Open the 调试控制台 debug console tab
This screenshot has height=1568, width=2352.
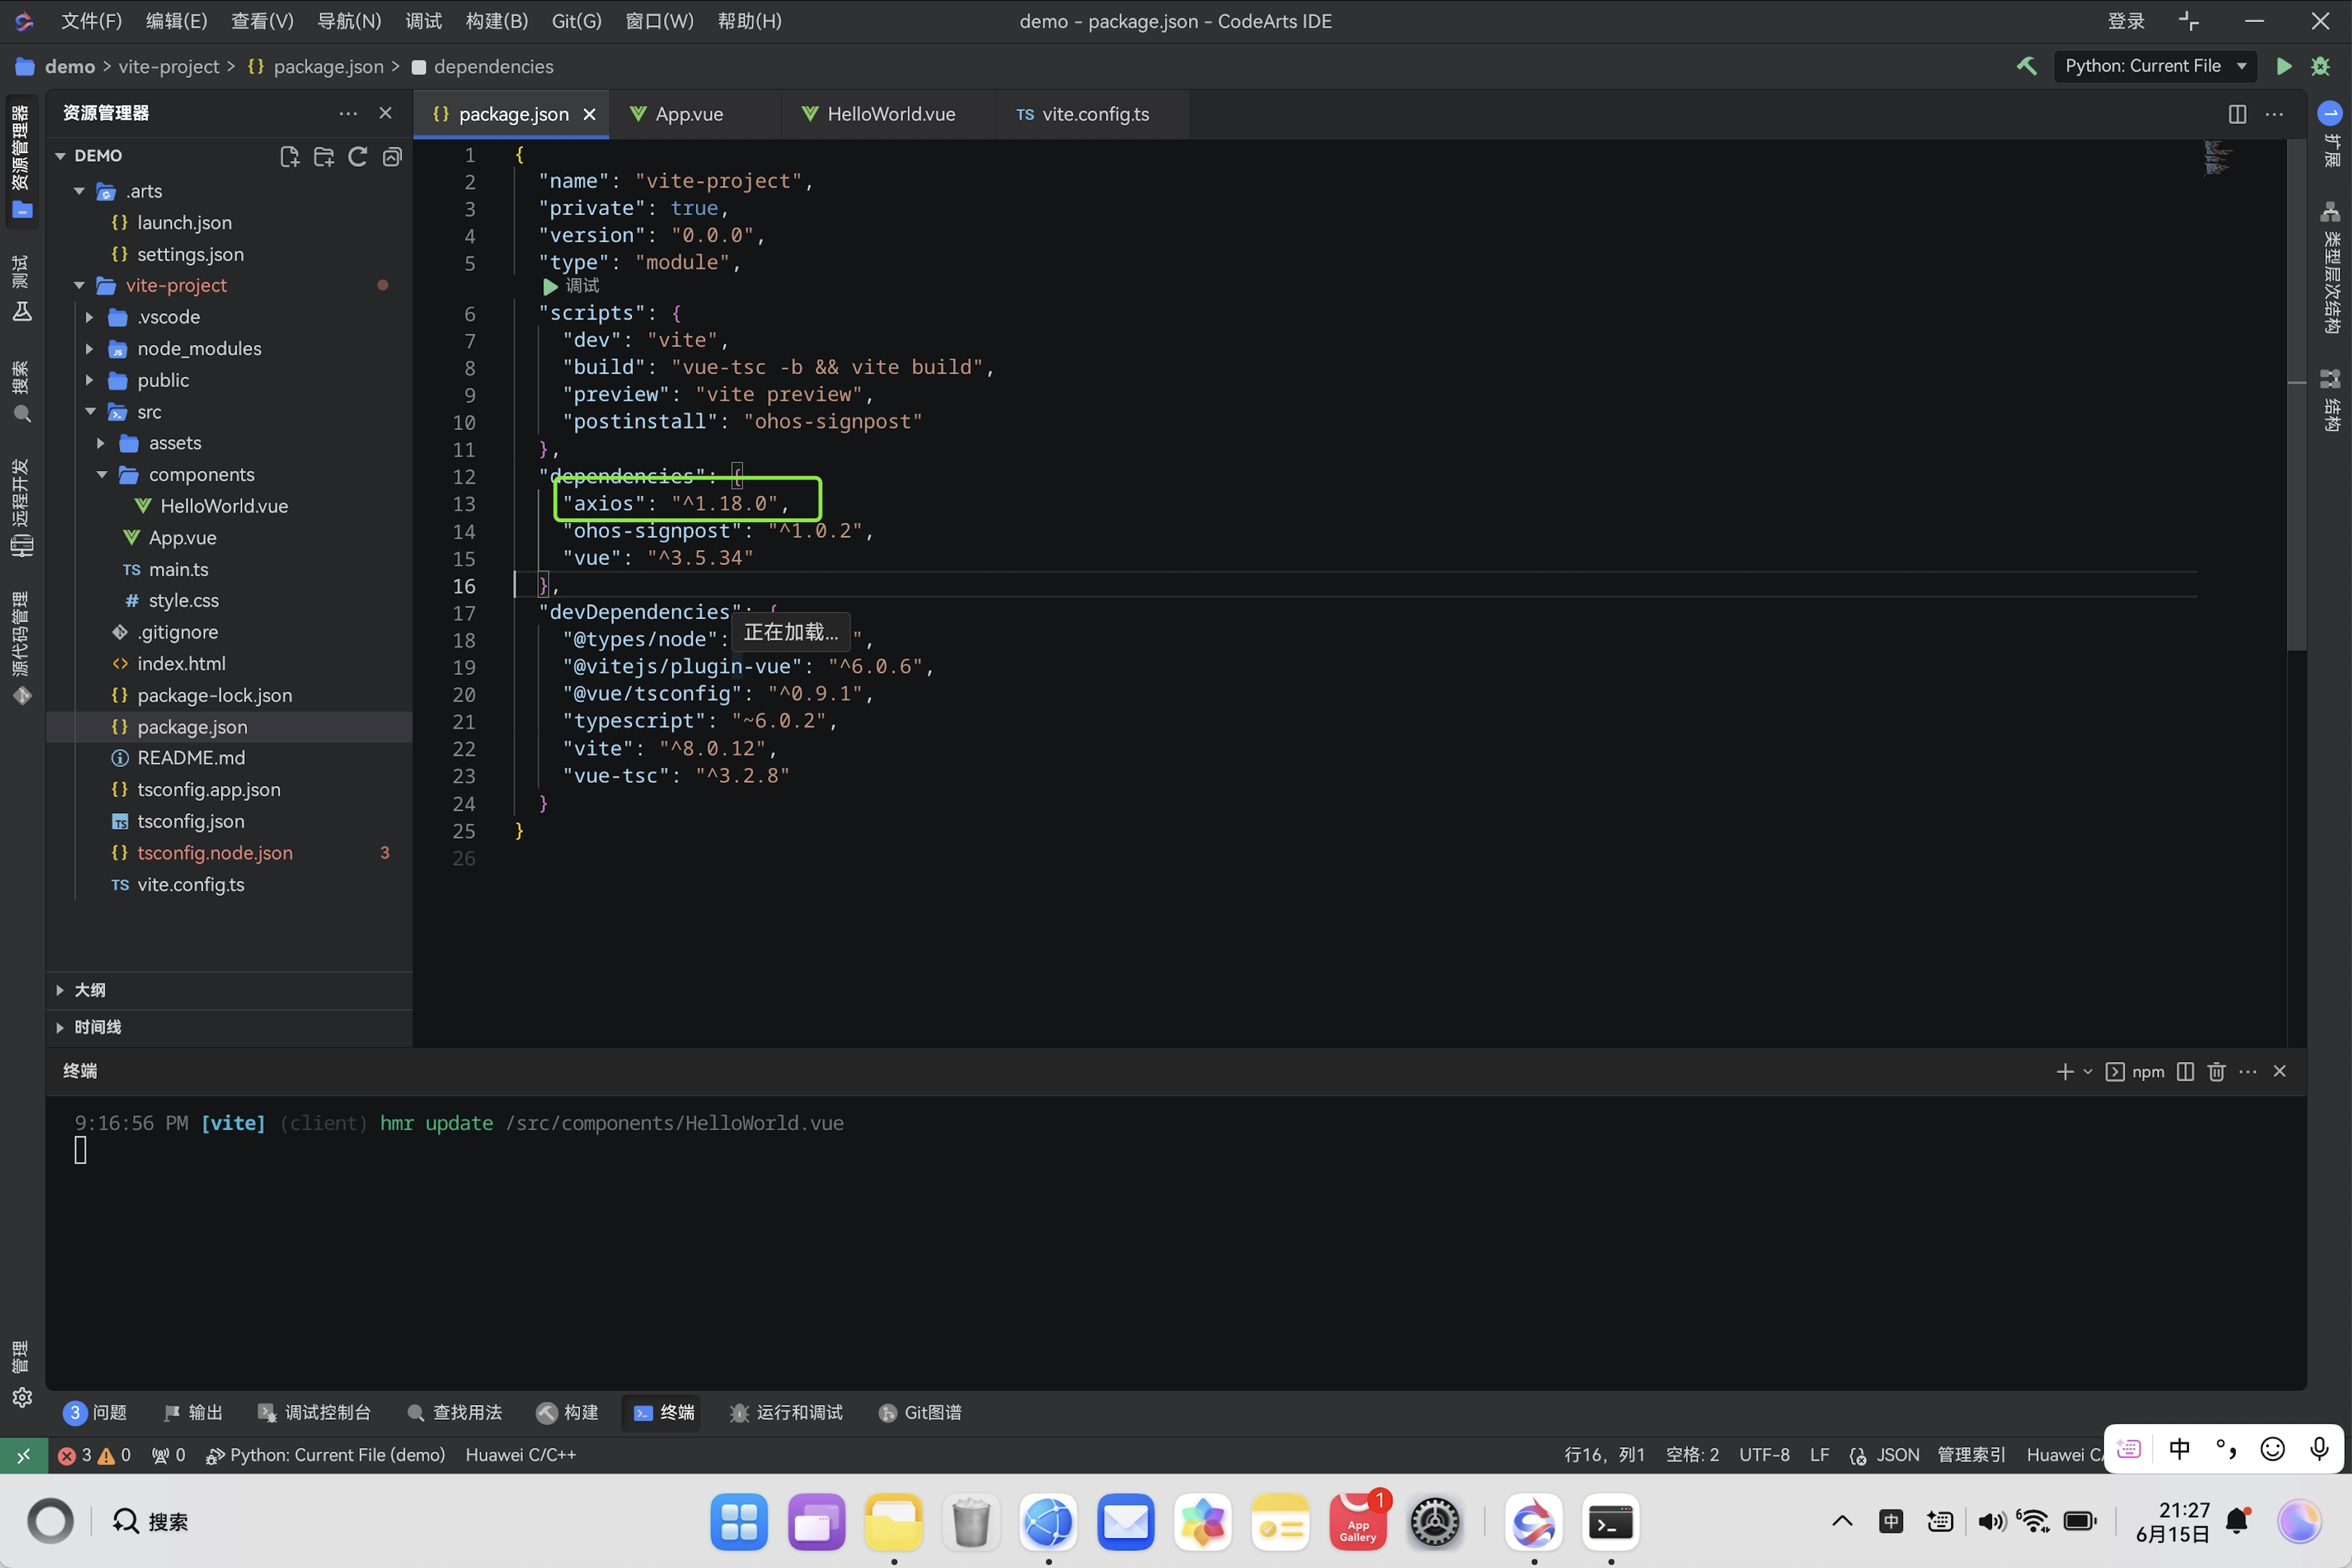tap(315, 1412)
